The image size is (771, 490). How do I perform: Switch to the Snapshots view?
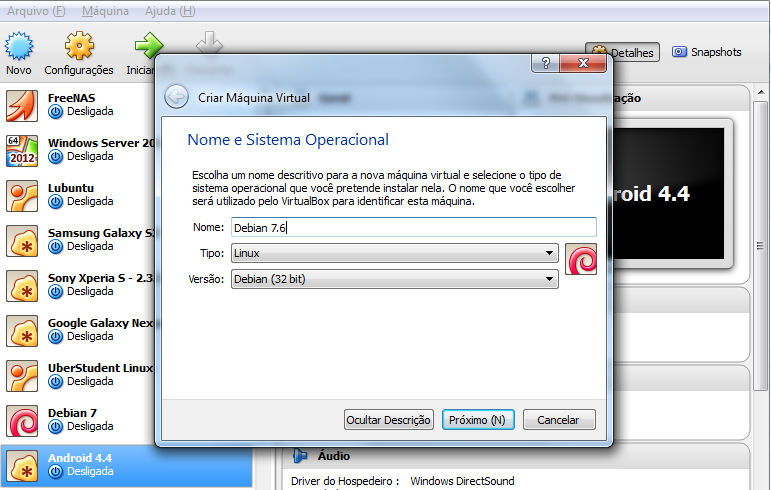coord(707,52)
